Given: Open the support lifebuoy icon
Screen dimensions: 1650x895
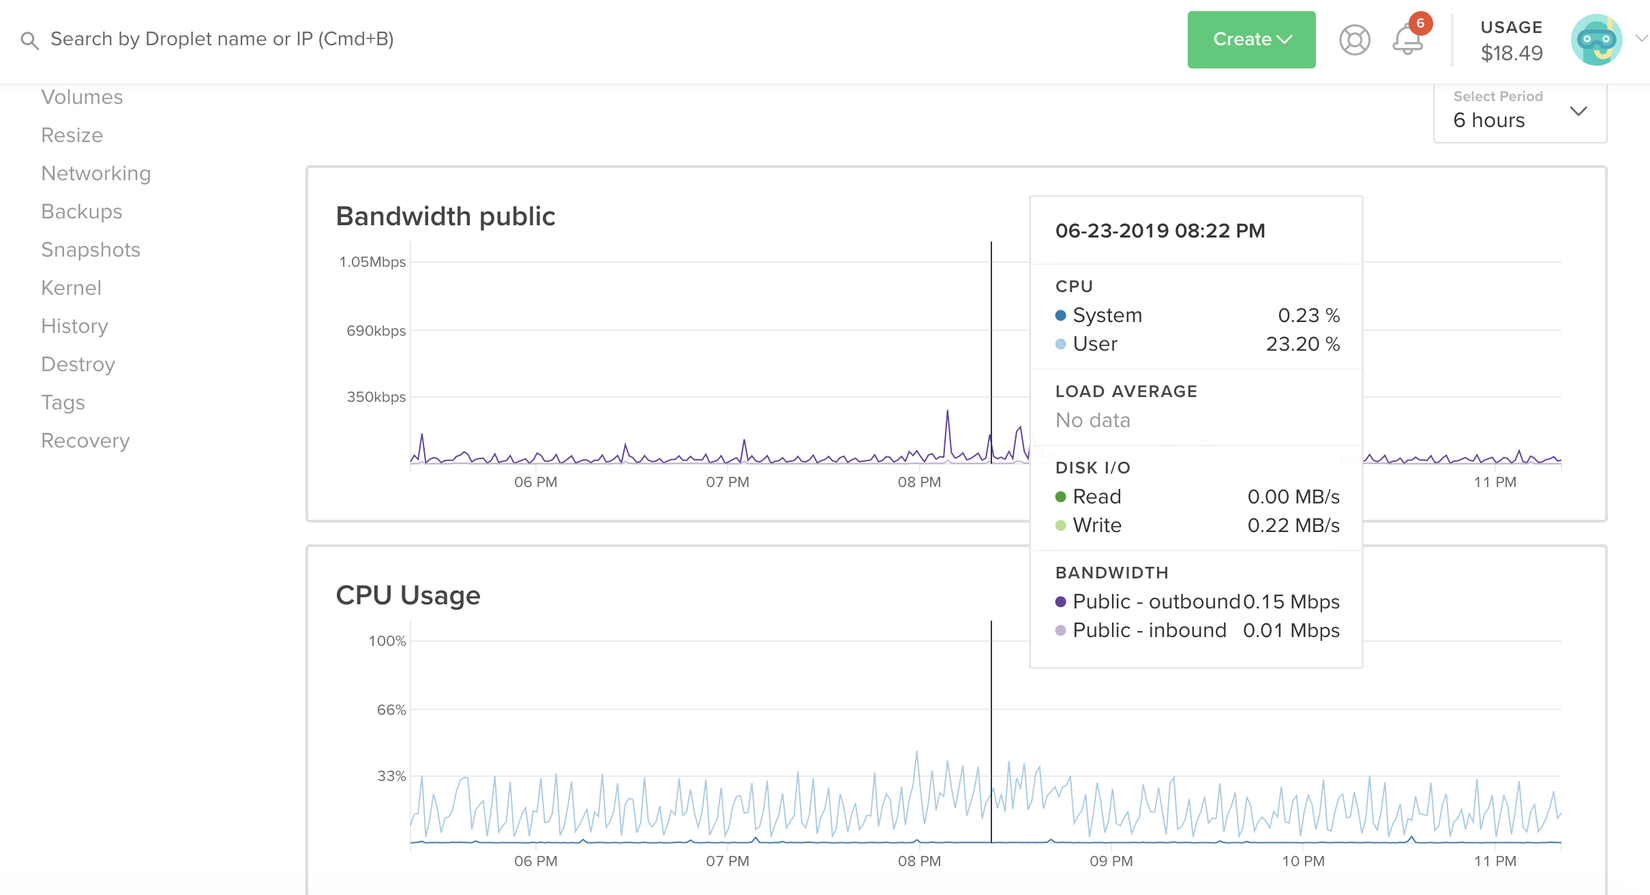Looking at the screenshot, I should coord(1355,40).
